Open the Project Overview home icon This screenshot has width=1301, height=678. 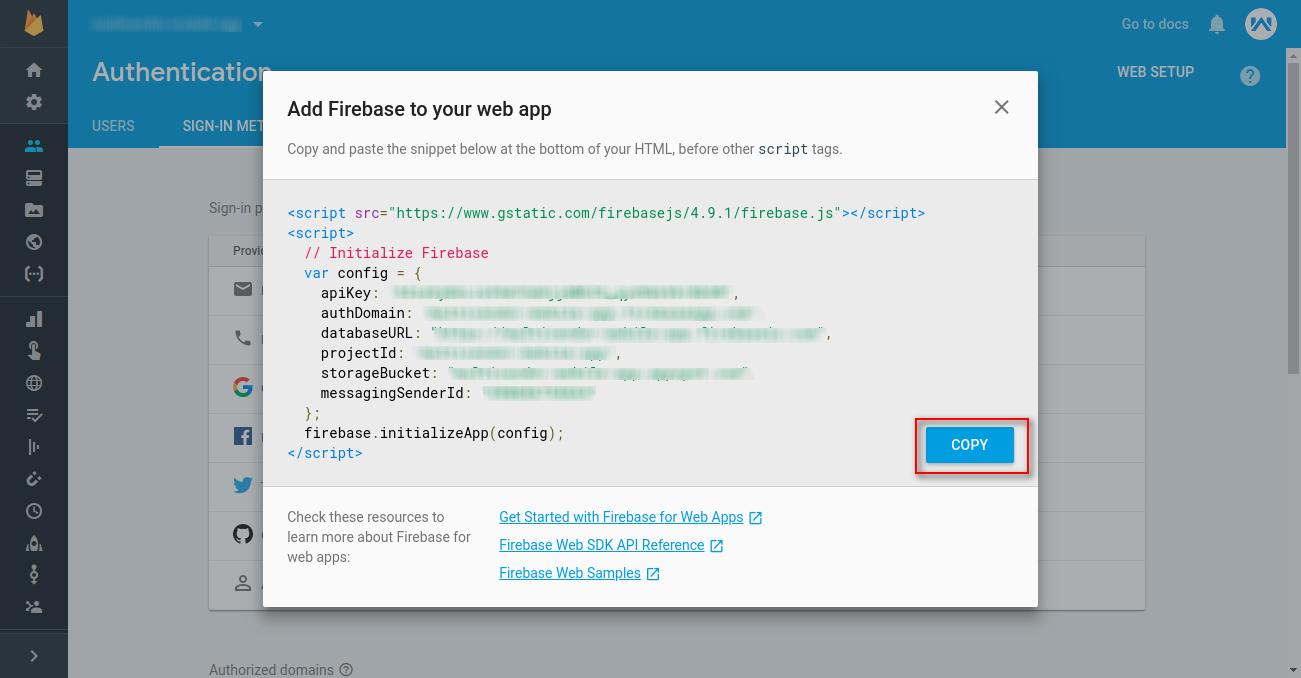click(x=34, y=70)
